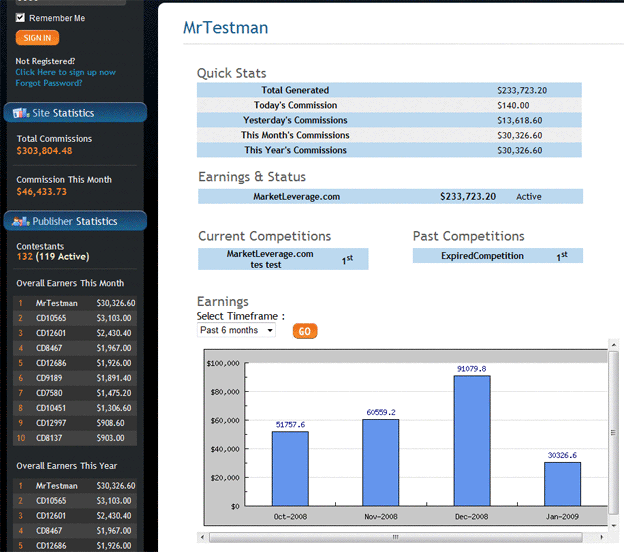
Task: Click the chart's vertical scrollbar down arrow
Action: point(613,526)
